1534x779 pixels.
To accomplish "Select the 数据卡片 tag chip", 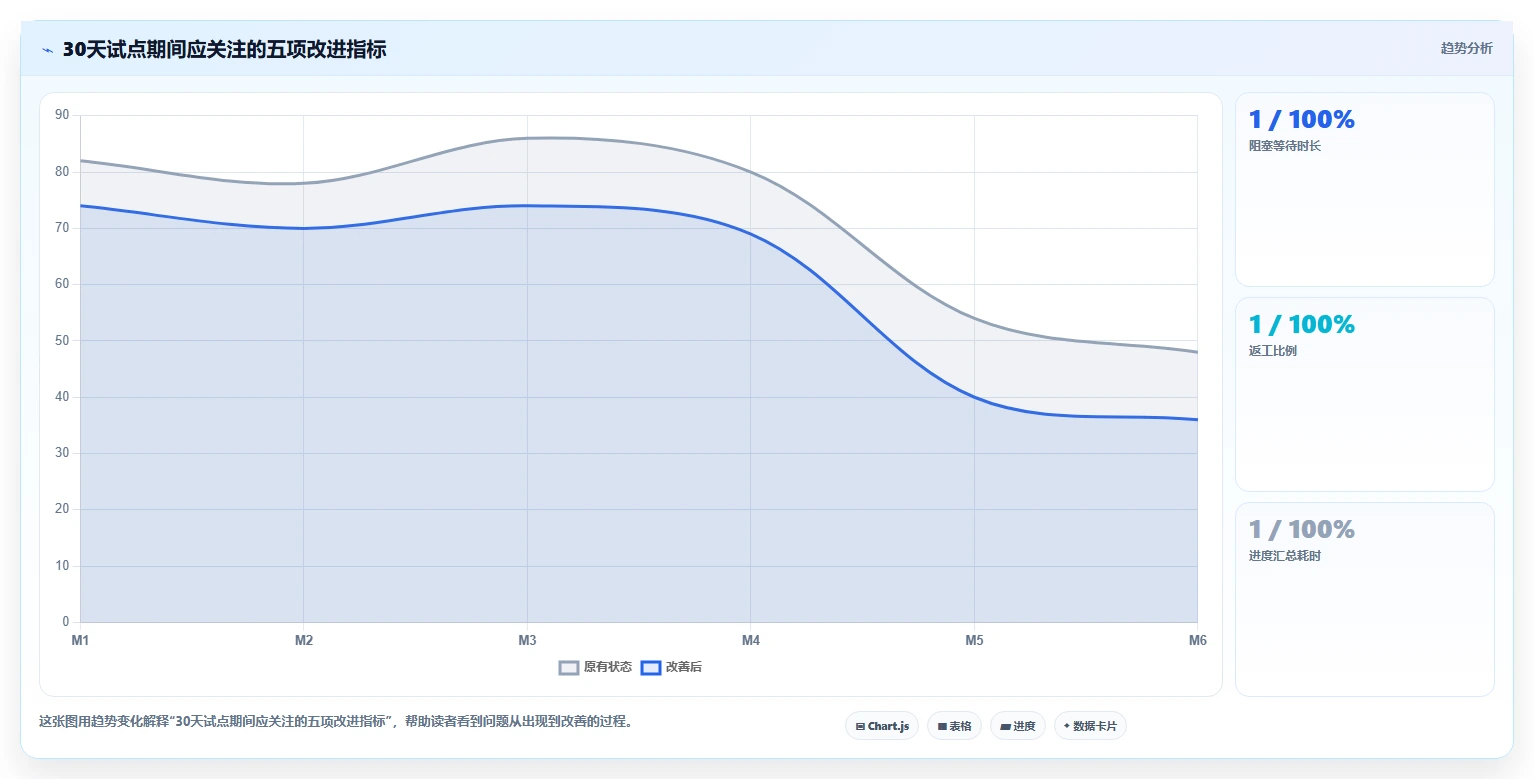I will tap(1089, 726).
